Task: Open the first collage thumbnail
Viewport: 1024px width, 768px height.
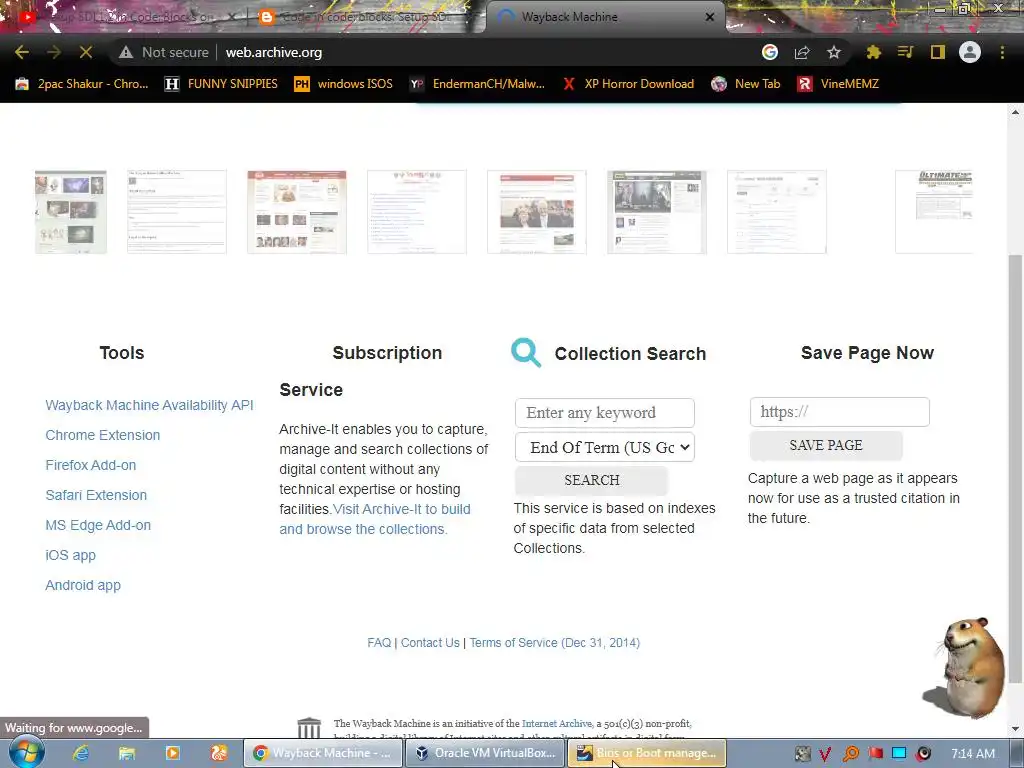Action: (x=71, y=212)
